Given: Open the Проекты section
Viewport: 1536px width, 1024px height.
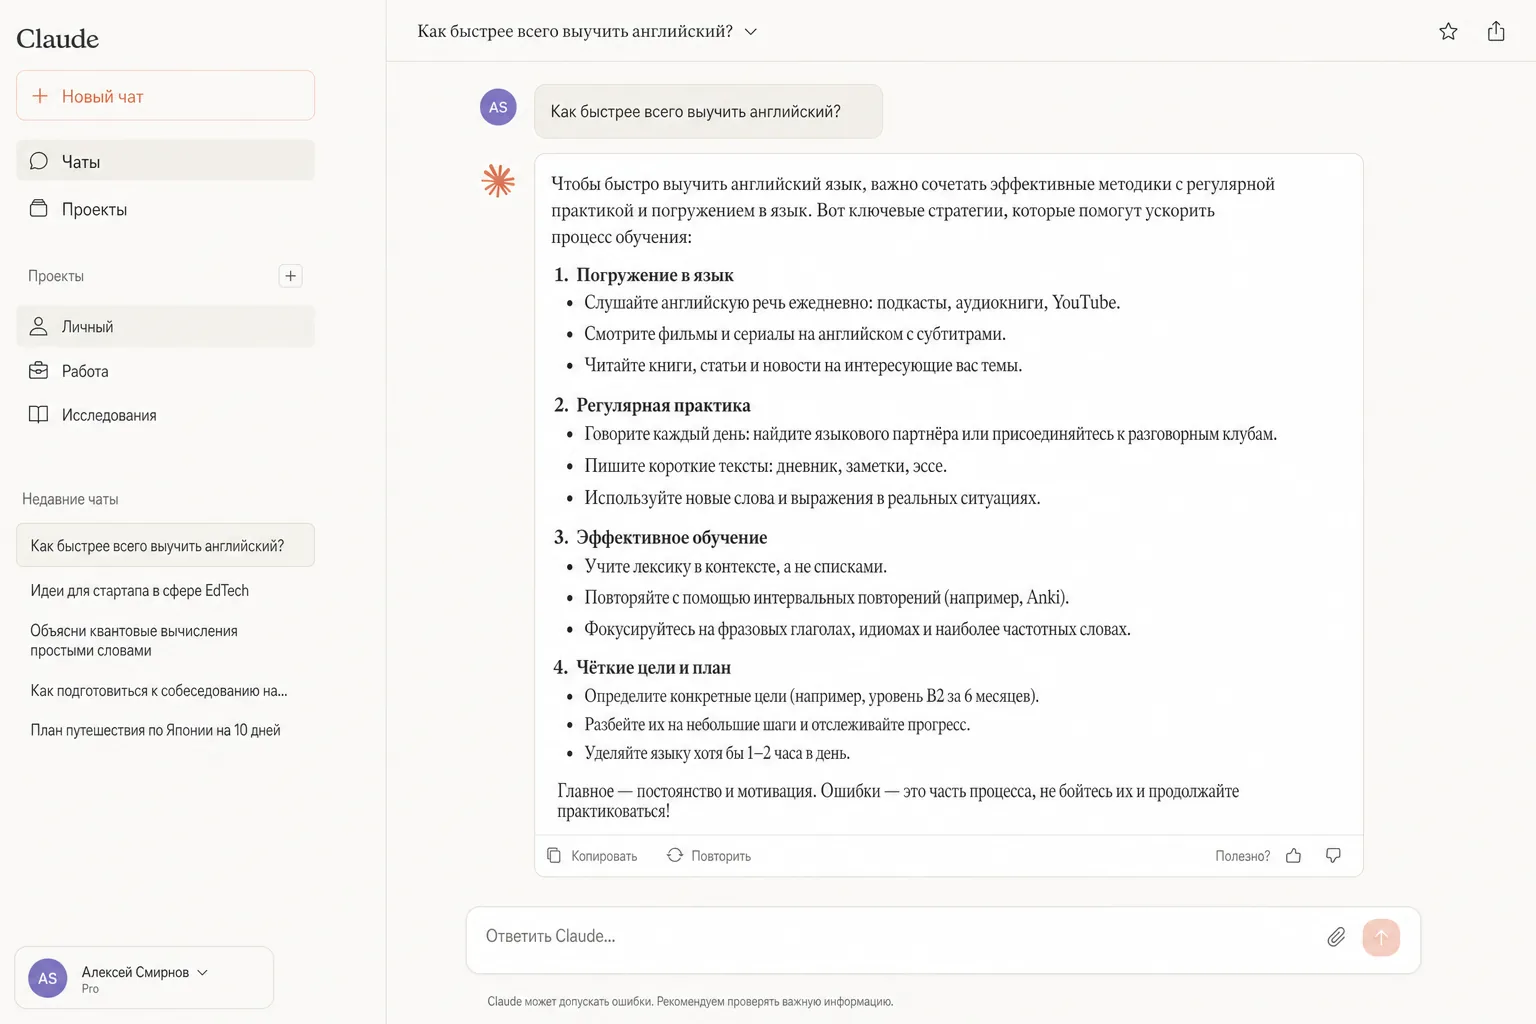Looking at the screenshot, I should click(165, 209).
